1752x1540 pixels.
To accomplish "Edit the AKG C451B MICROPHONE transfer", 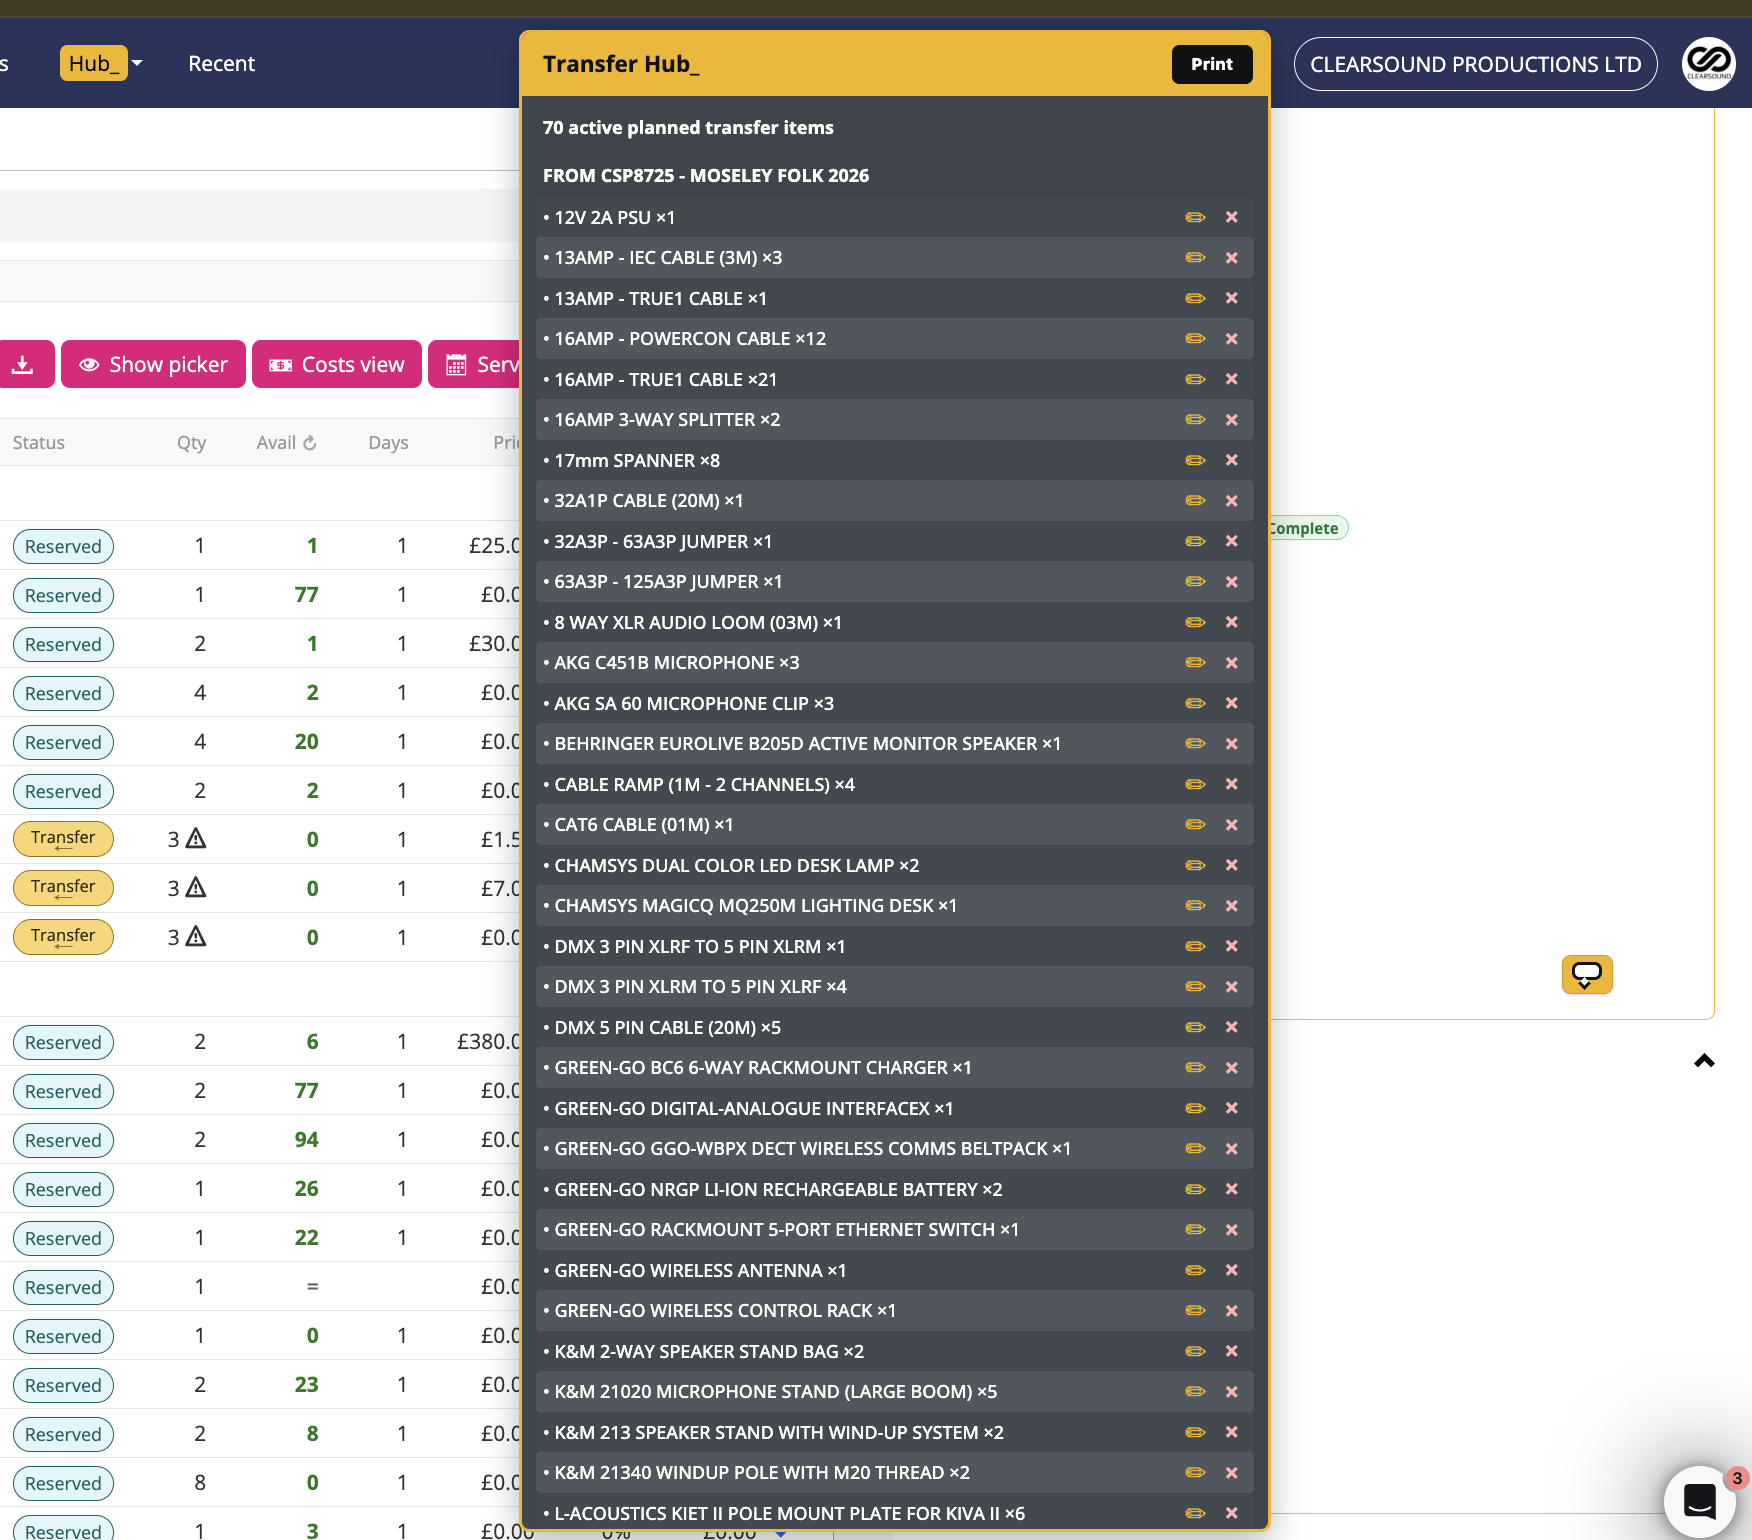I will pos(1195,663).
